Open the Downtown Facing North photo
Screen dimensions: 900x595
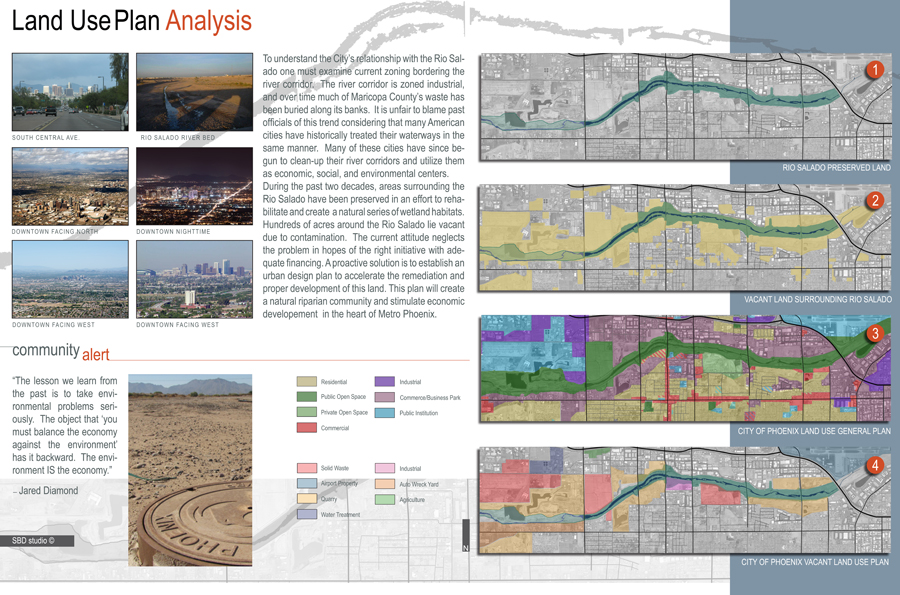tap(70, 187)
